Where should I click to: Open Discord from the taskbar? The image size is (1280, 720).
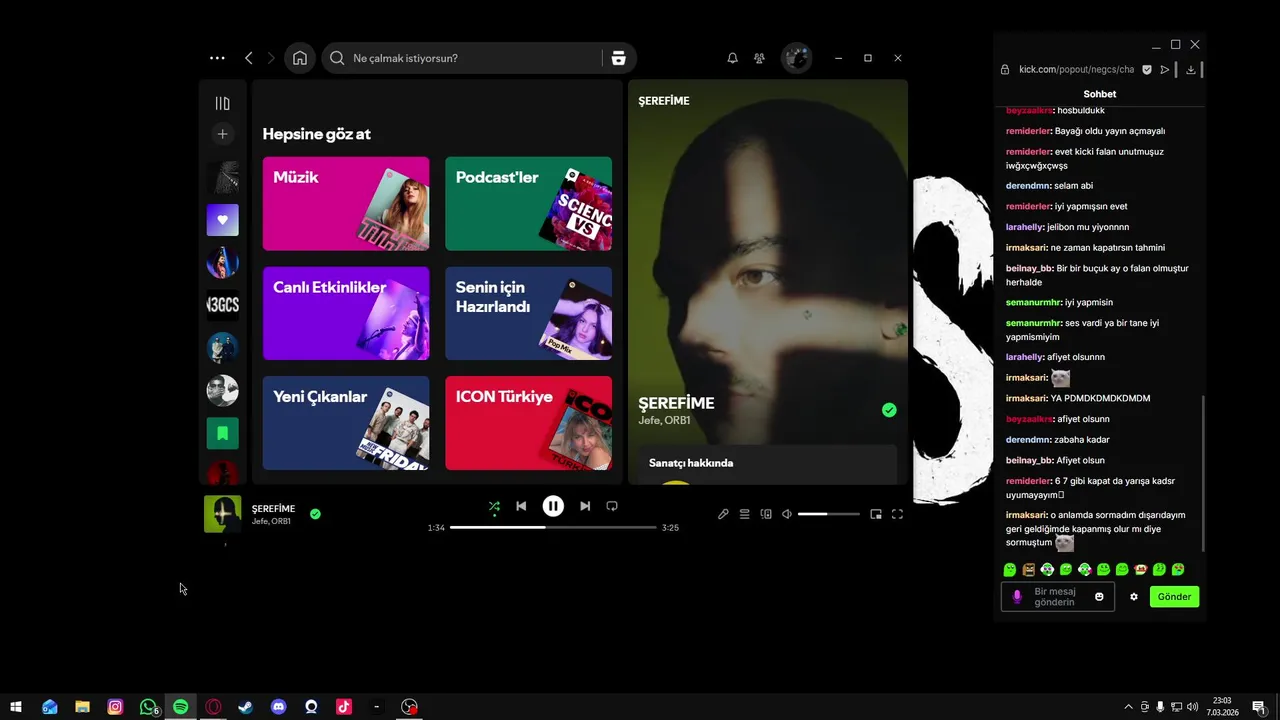pyautogui.click(x=279, y=707)
